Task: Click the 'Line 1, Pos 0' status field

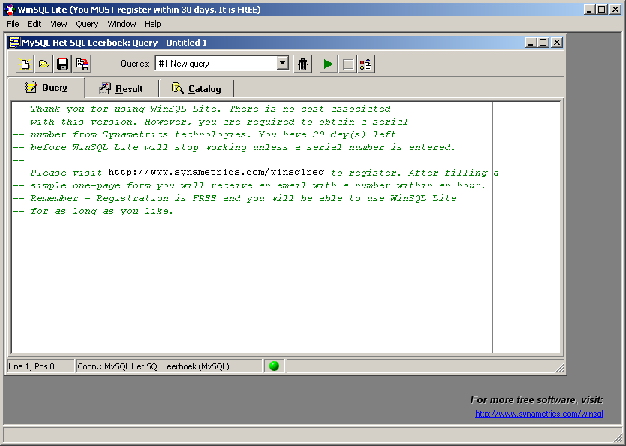Action: coord(40,366)
